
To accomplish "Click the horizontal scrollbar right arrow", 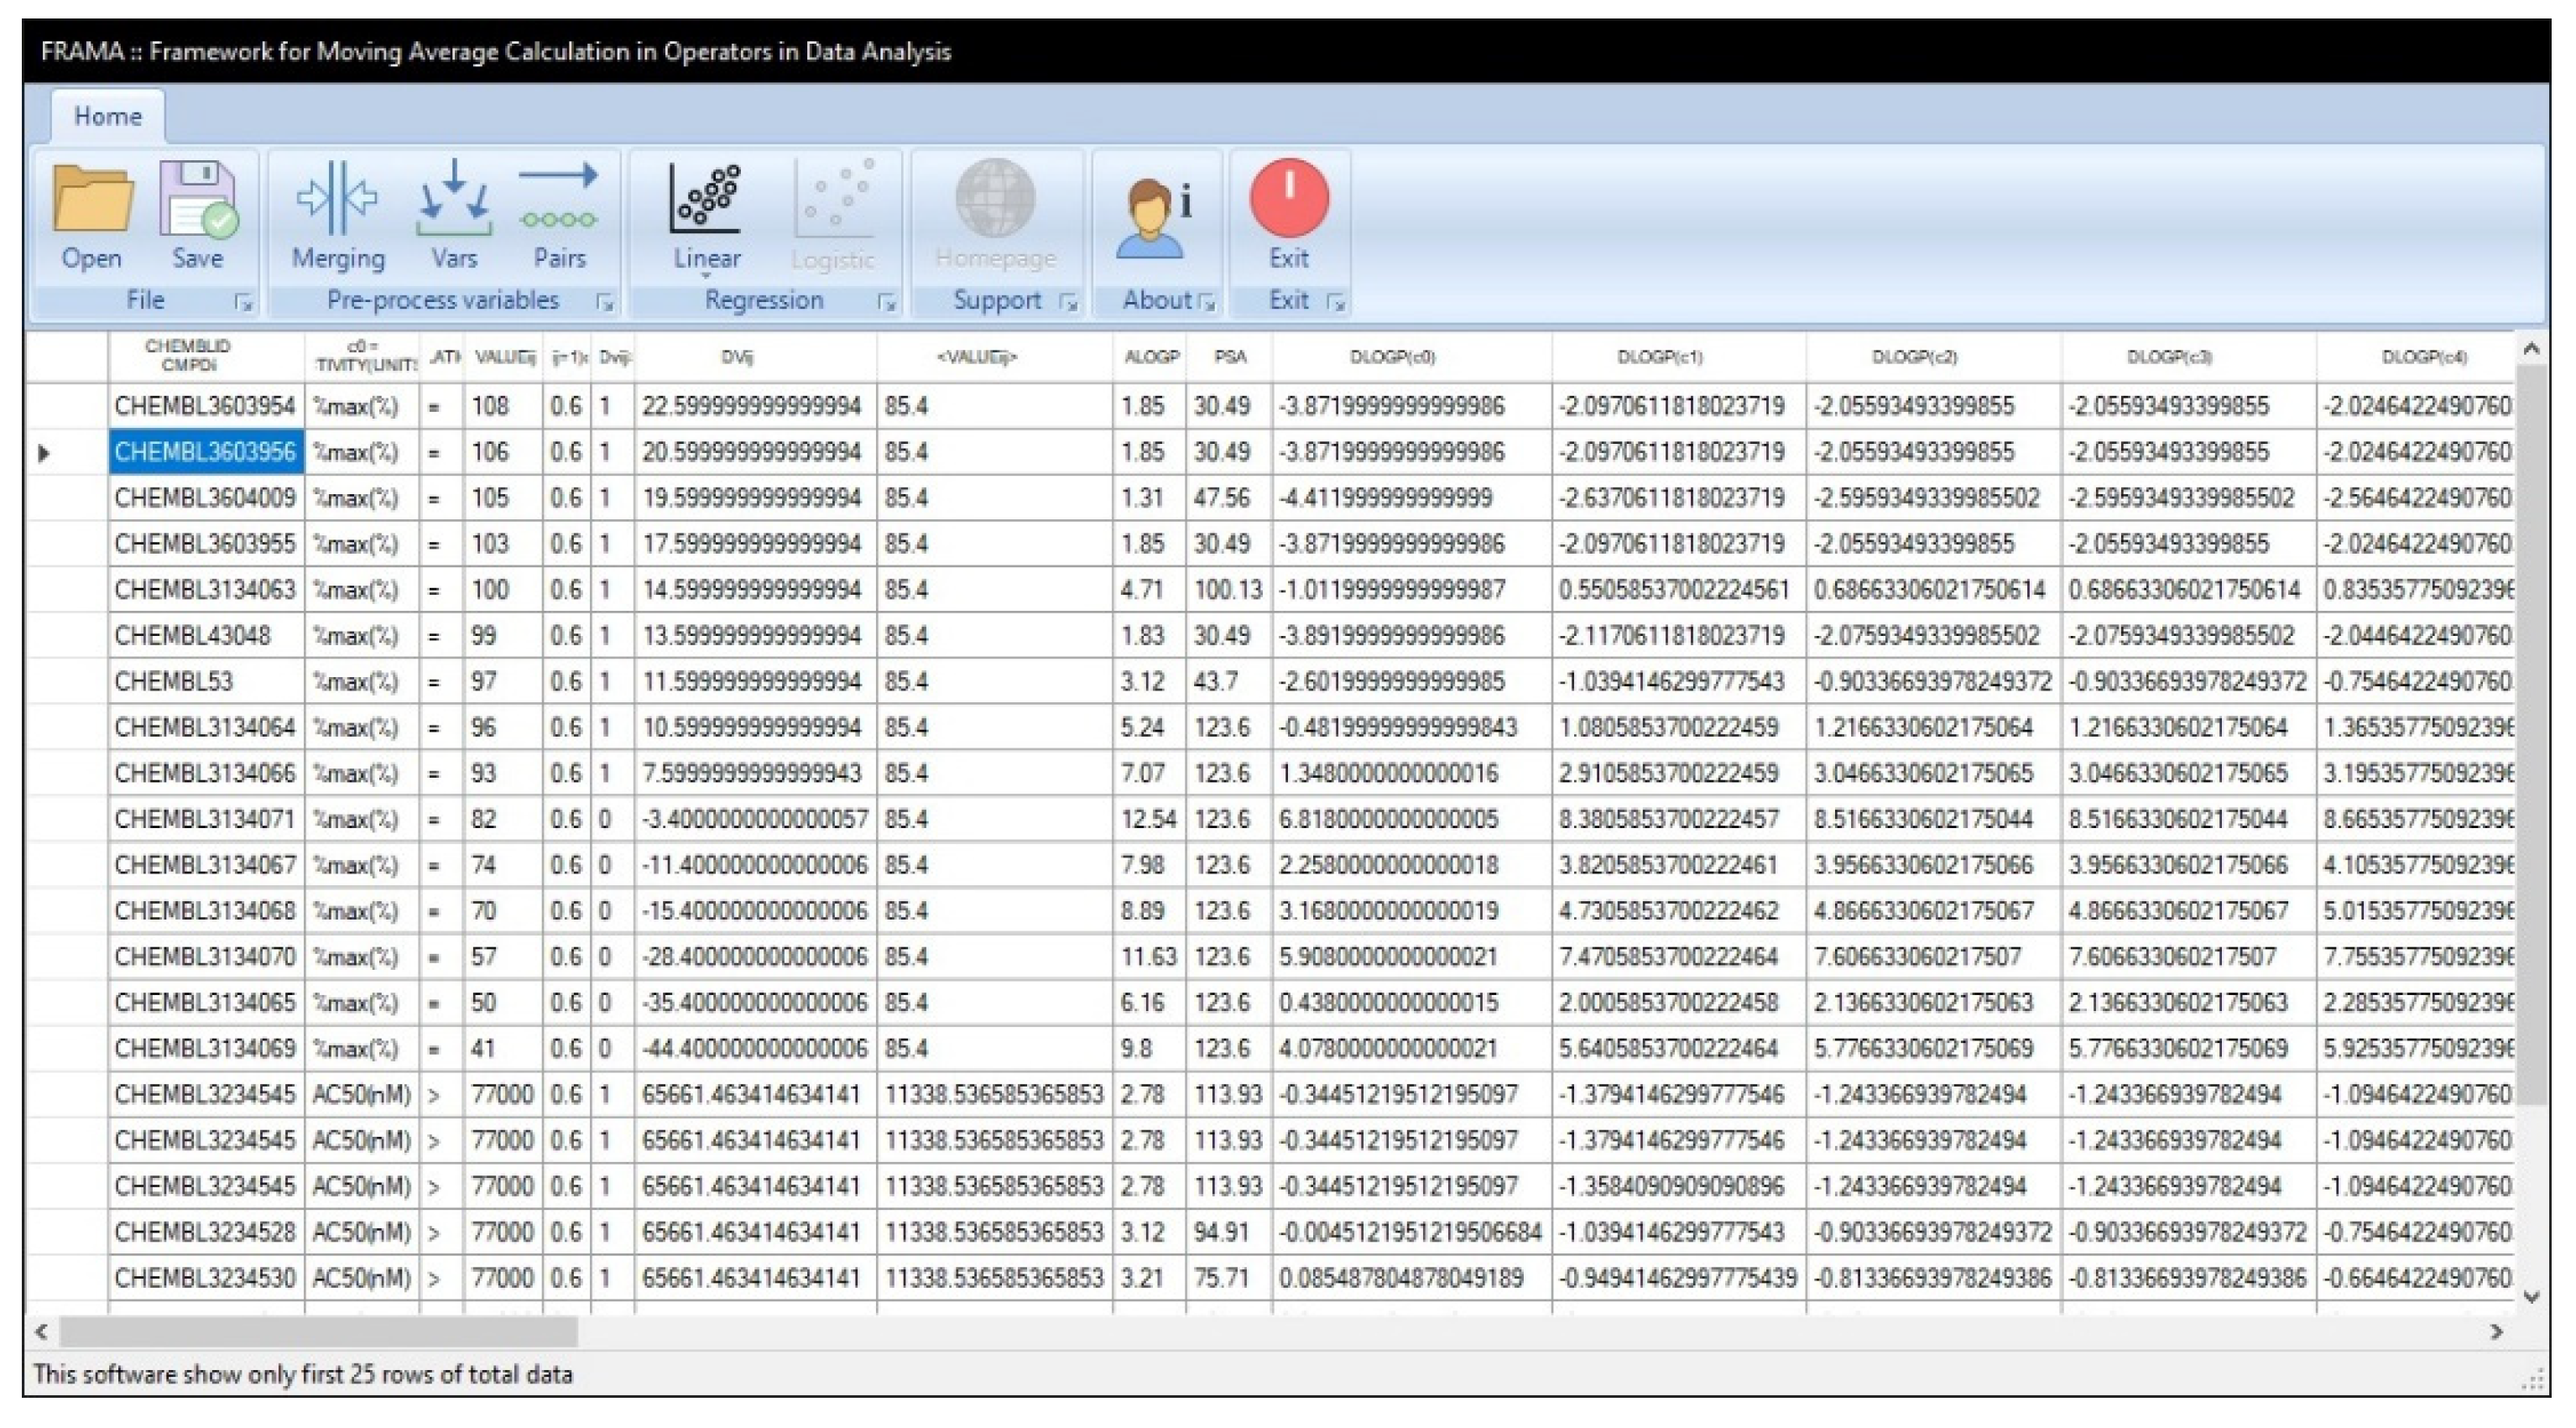I will tap(2497, 1332).
